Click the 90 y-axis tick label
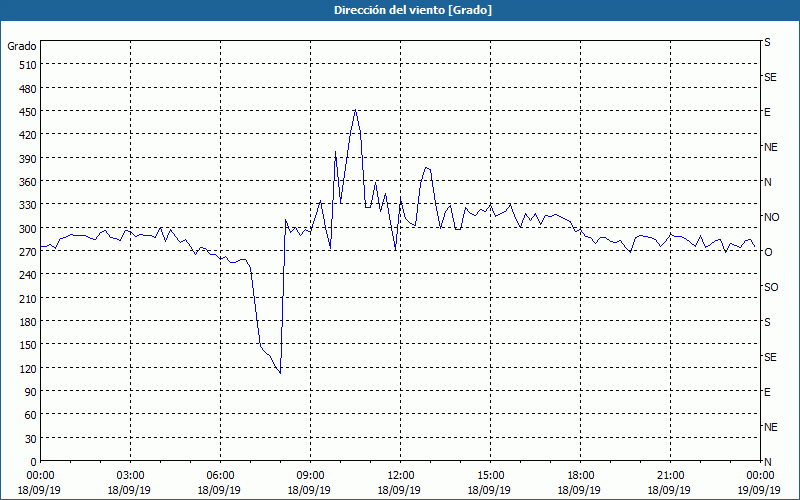The width and height of the screenshot is (800, 500). coord(31,392)
